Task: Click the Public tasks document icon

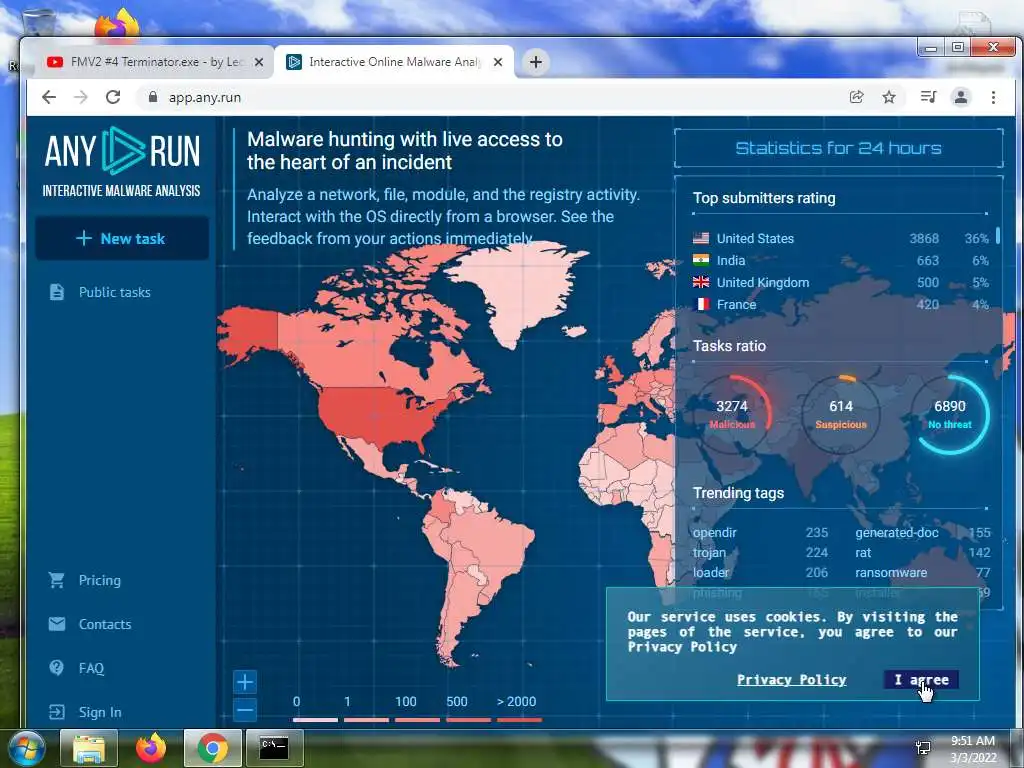Action: tap(57, 292)
